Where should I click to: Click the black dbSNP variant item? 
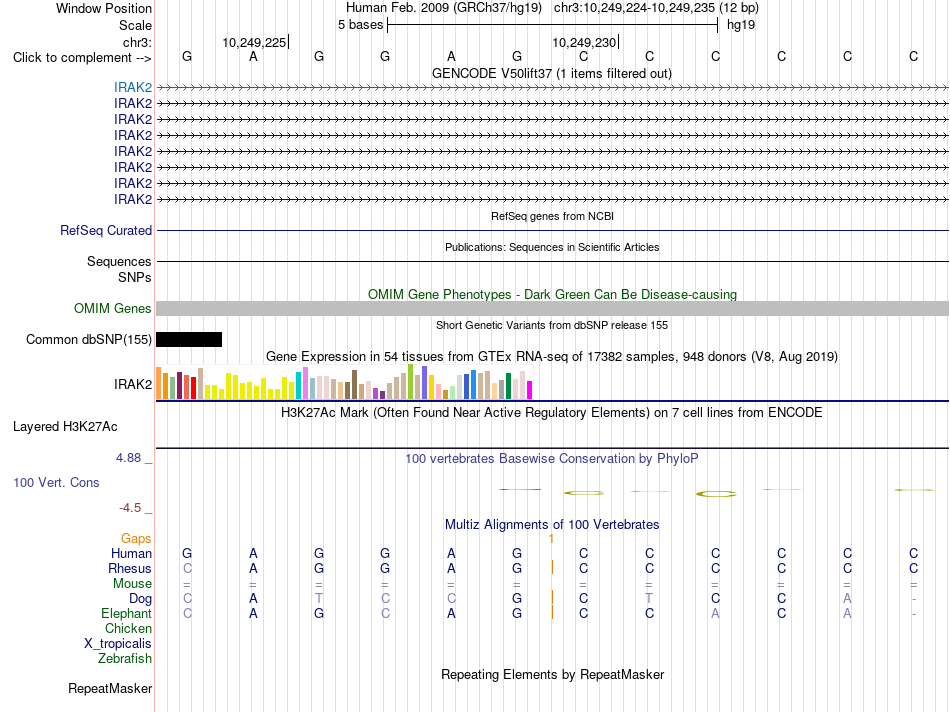[x=189, y=339]
